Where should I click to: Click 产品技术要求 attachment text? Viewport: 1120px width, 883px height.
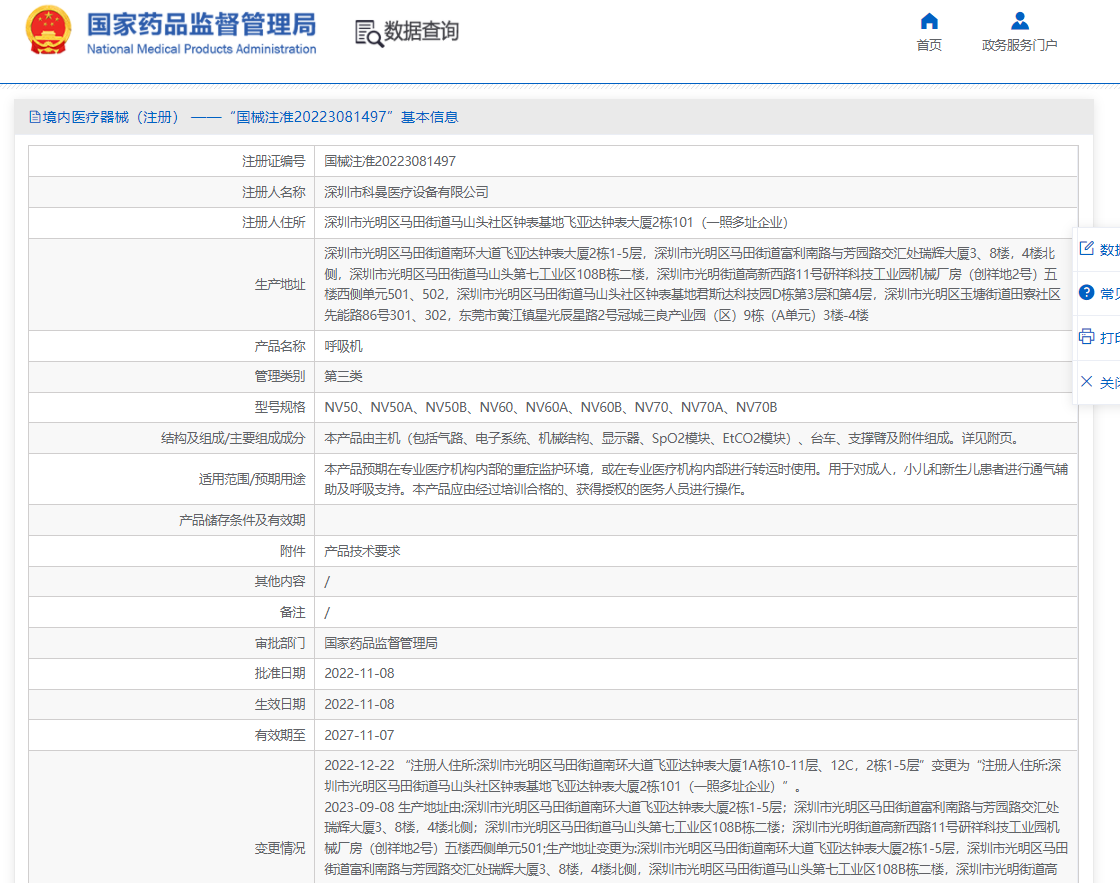pyautogui.click(x=362, y=552)
